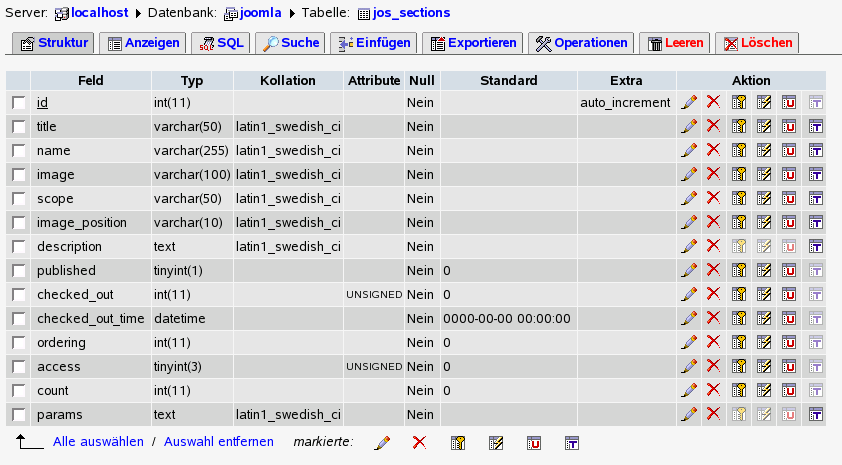Click Auswahl entfernen link
Screen dimensions: 842x465
point(219,441)
